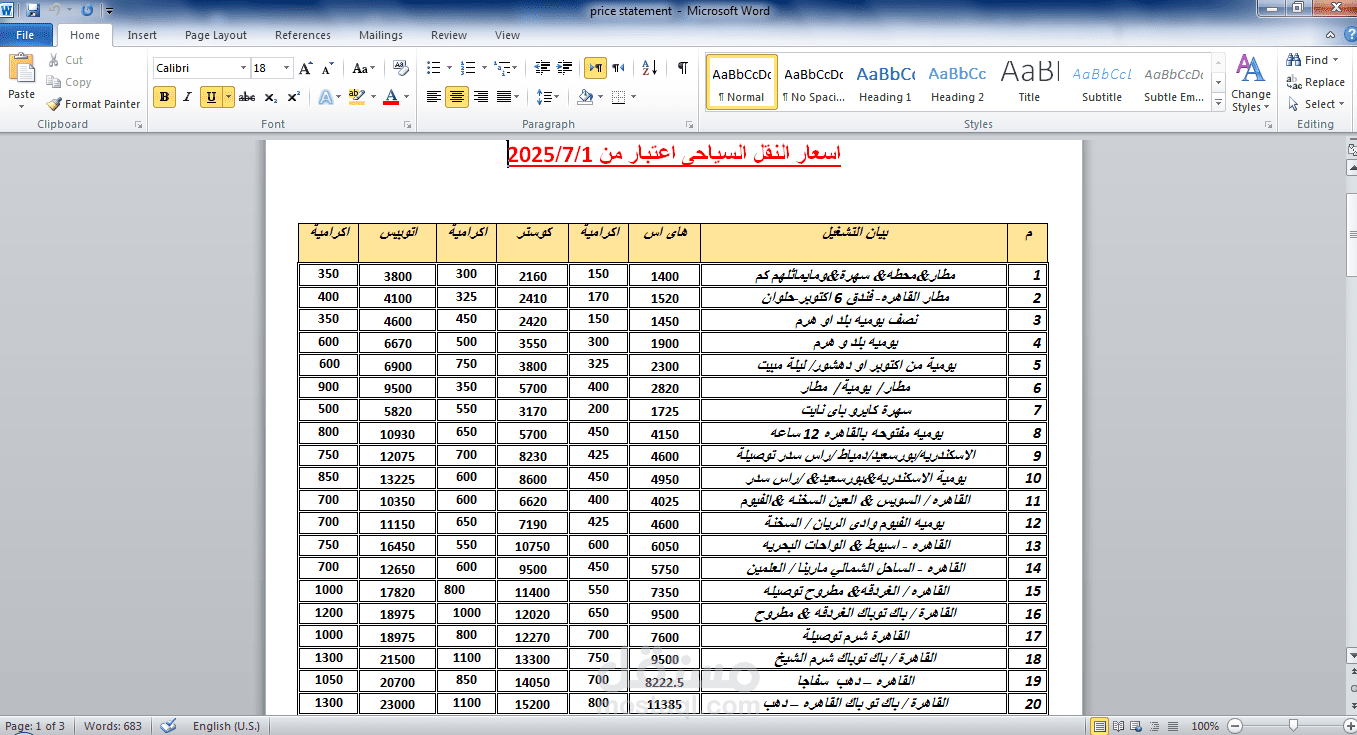
Task: Increase paragraph indent
Action: [x=565, y=68]
